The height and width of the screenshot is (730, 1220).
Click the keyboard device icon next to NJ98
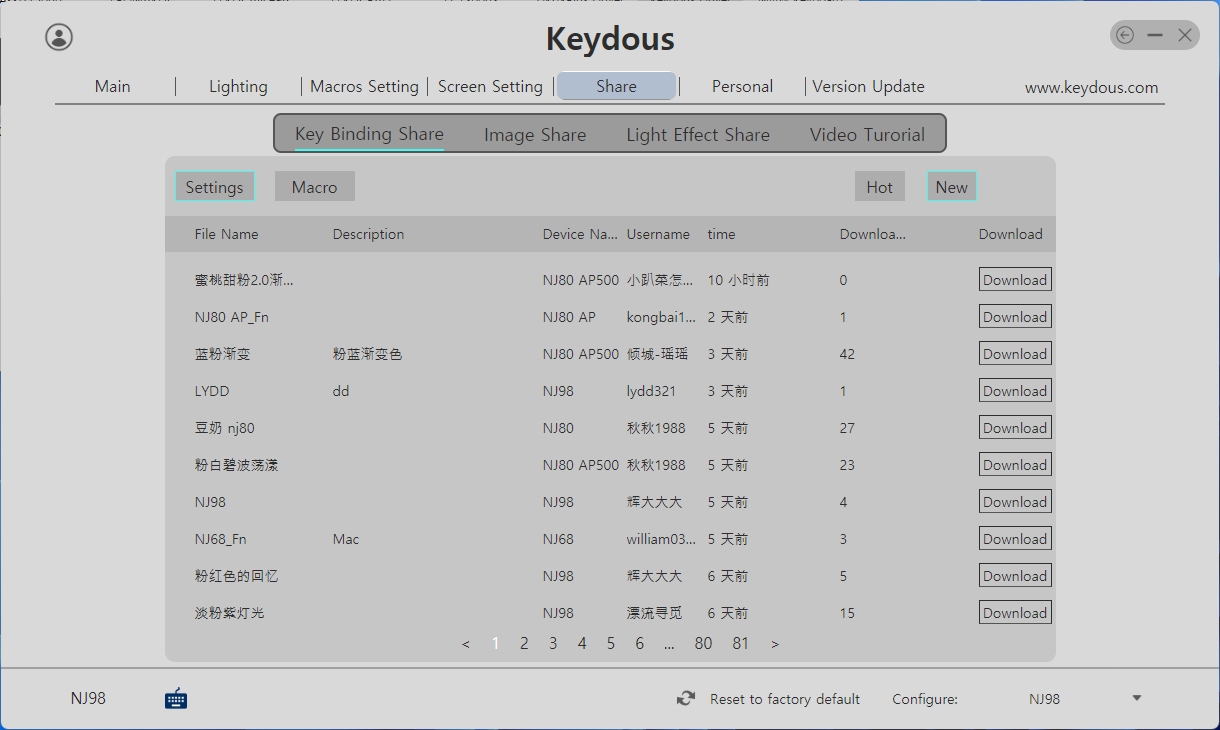176,698
